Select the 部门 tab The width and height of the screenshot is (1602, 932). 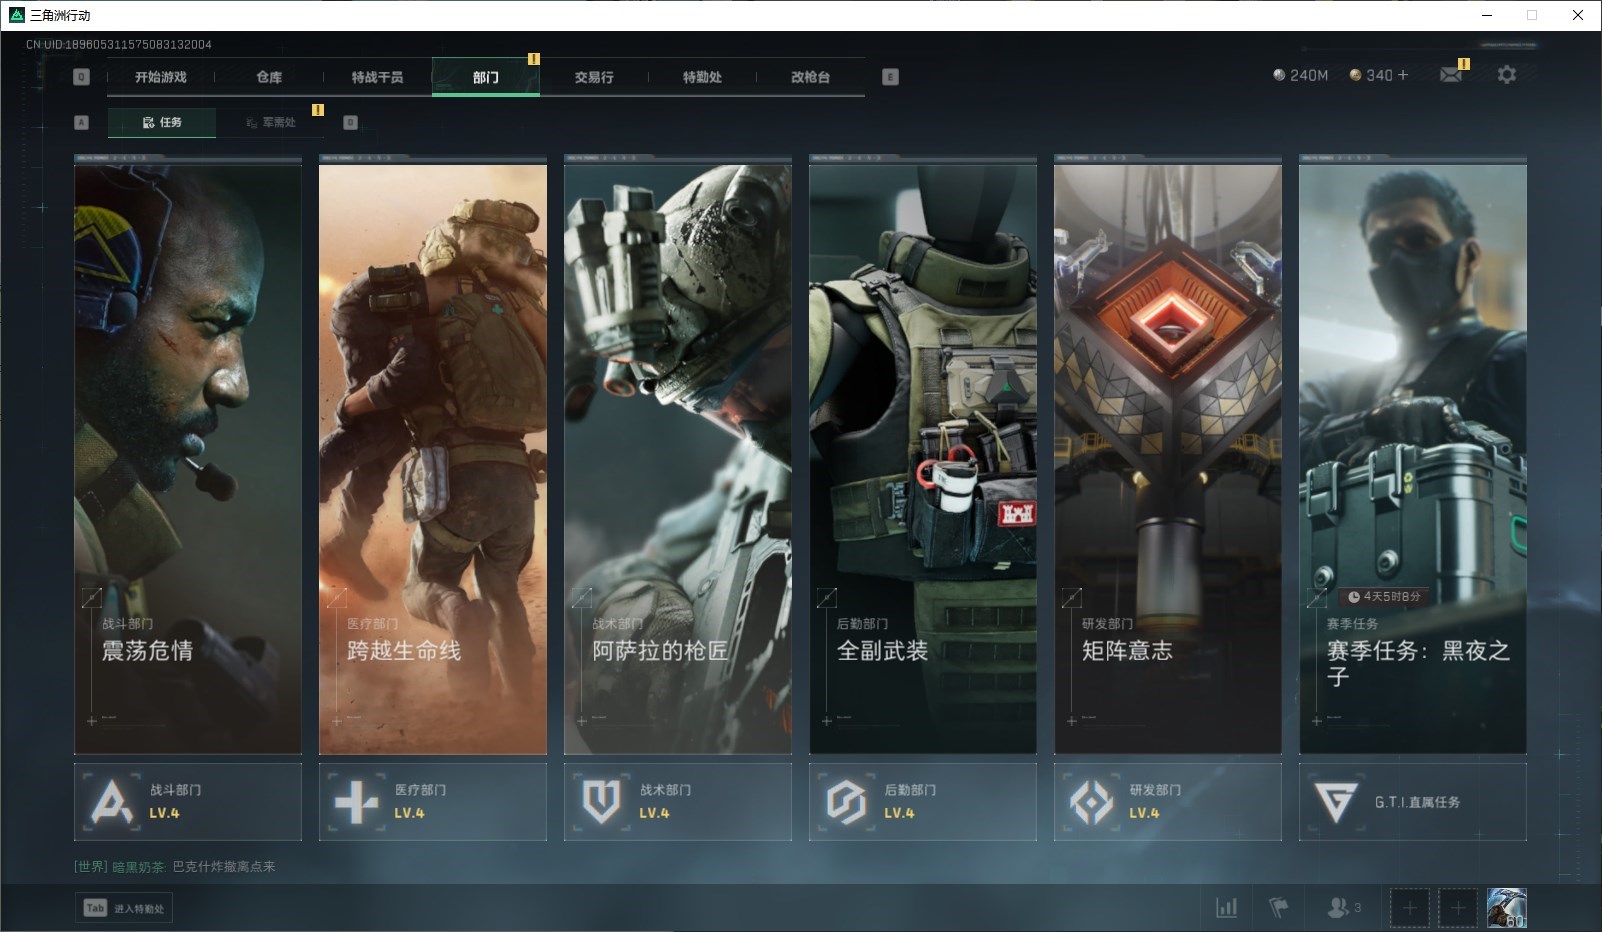[x=486, y=77]
